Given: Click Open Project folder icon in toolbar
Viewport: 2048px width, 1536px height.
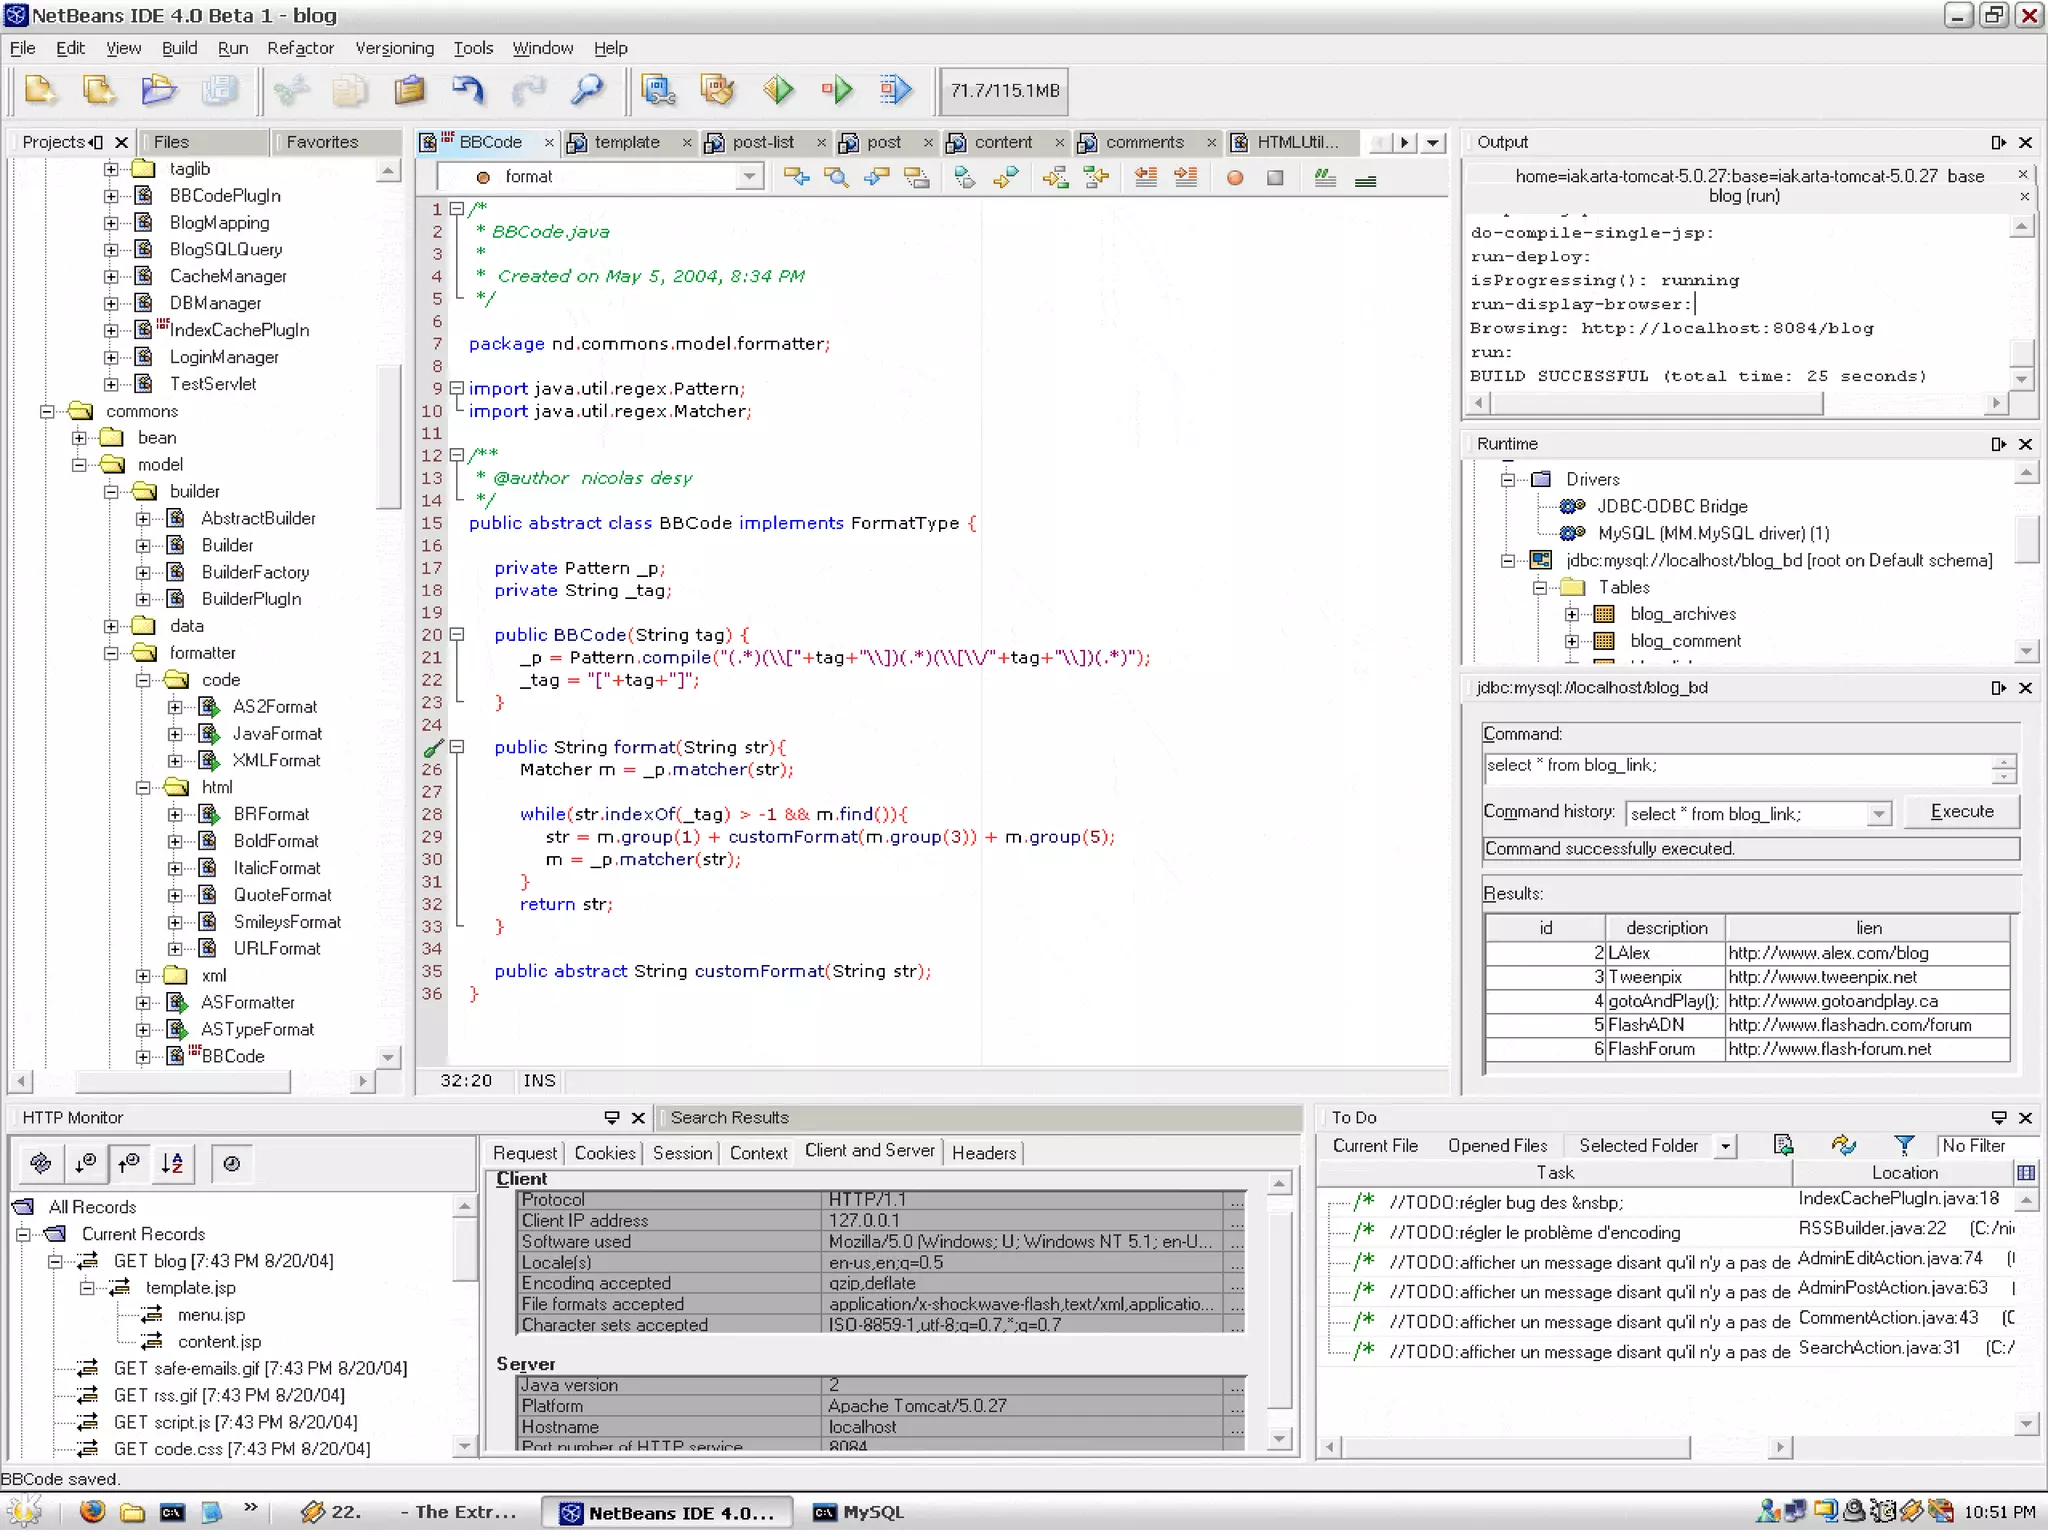Looking at the screenshot, I should click(158, 91).
